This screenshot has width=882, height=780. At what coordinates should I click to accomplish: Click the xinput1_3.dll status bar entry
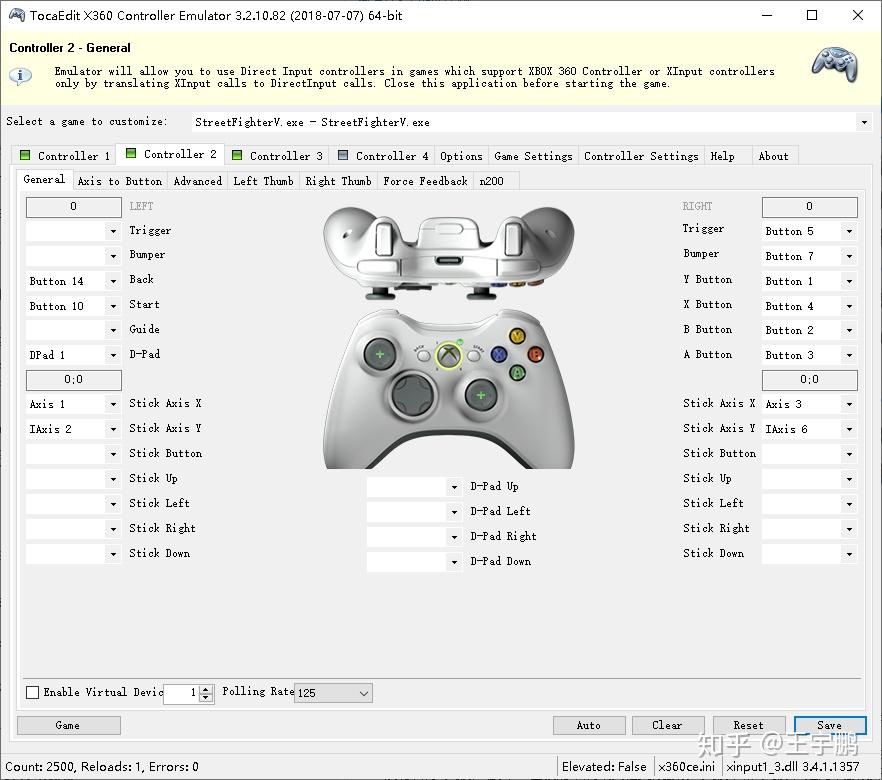(793, 767)
